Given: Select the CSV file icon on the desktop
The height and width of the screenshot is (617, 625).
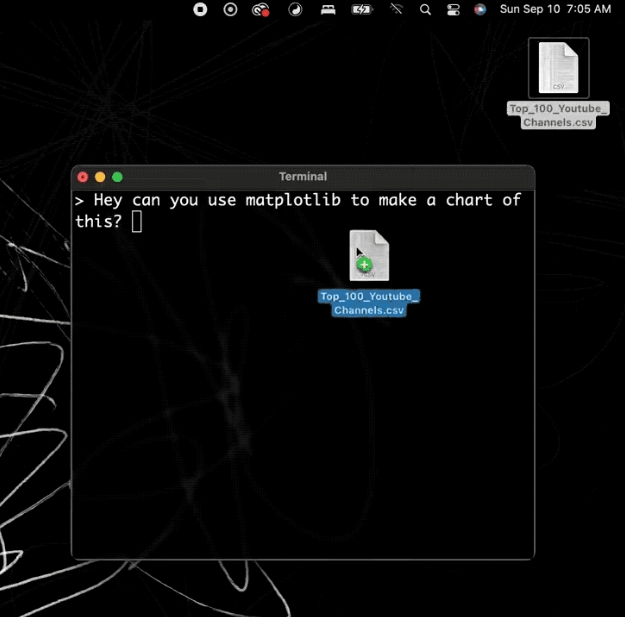Looking at the screenshot, I should coord(558,67).
